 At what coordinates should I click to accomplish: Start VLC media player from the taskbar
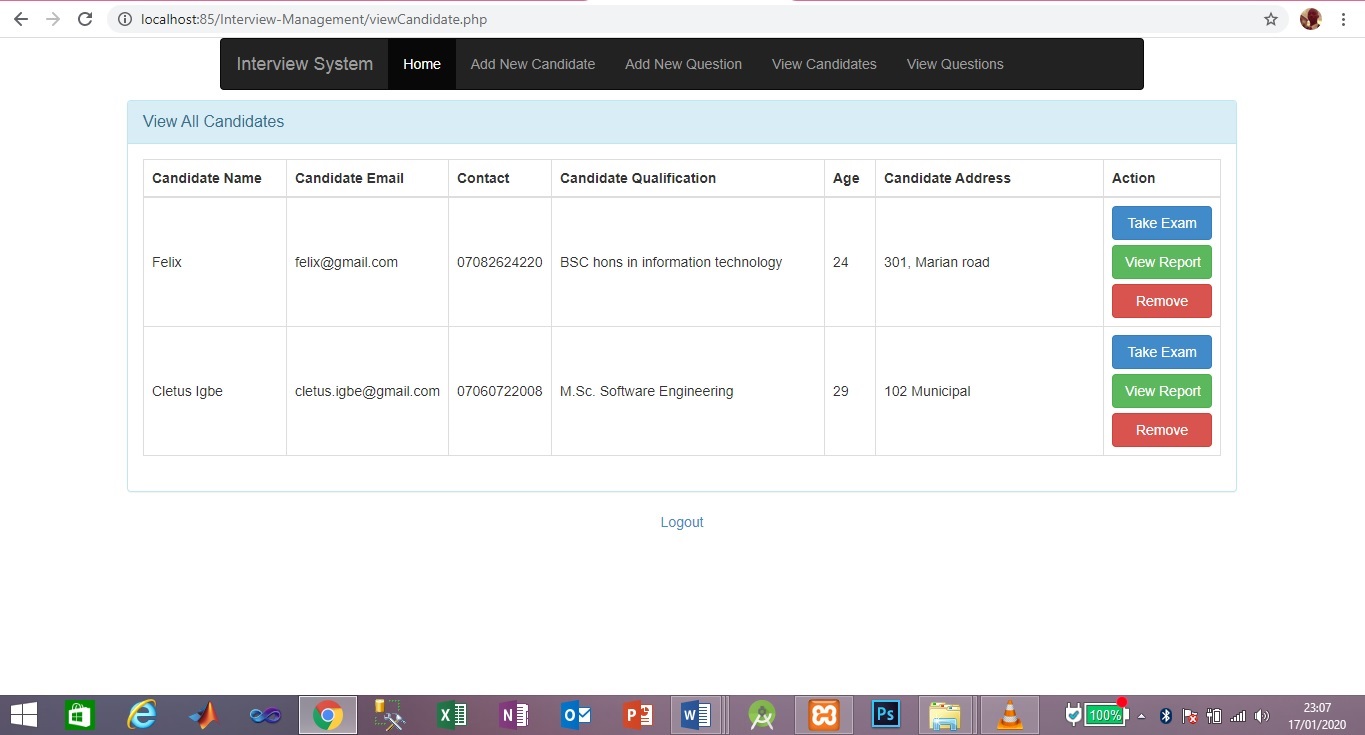coord(1009,714)
